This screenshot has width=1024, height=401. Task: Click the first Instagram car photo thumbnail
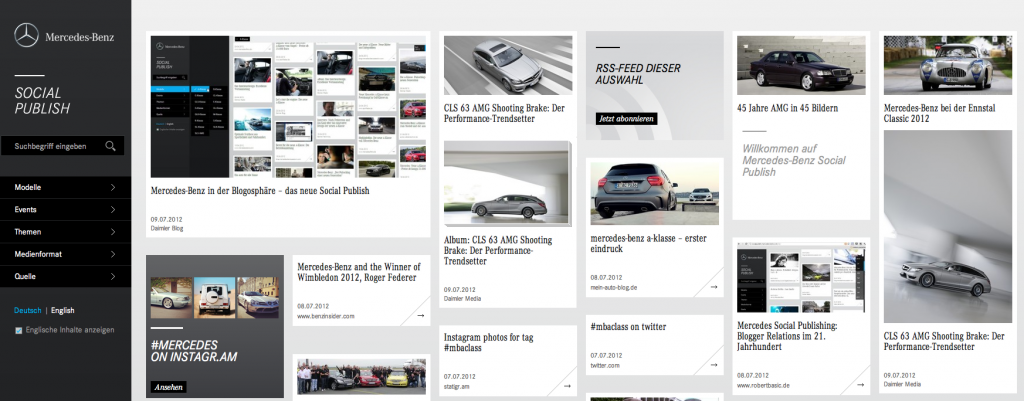click(x=172, y=297)
